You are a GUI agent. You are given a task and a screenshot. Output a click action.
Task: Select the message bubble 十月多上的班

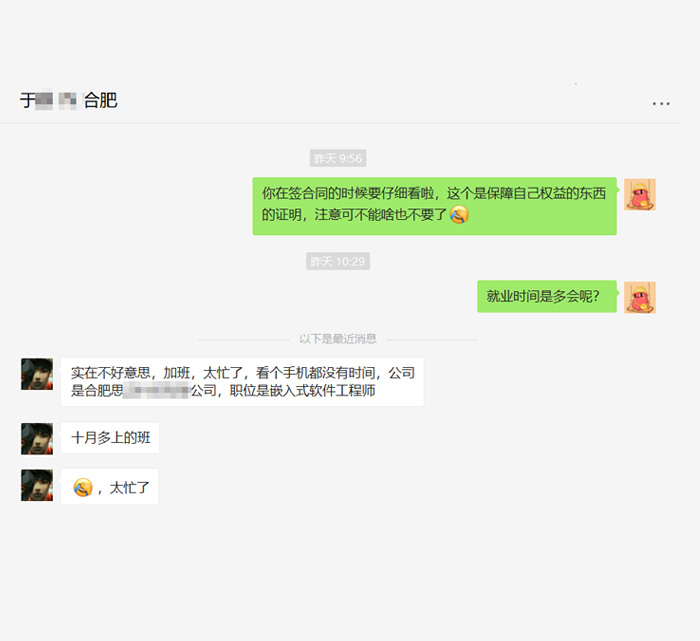[110, 437]
